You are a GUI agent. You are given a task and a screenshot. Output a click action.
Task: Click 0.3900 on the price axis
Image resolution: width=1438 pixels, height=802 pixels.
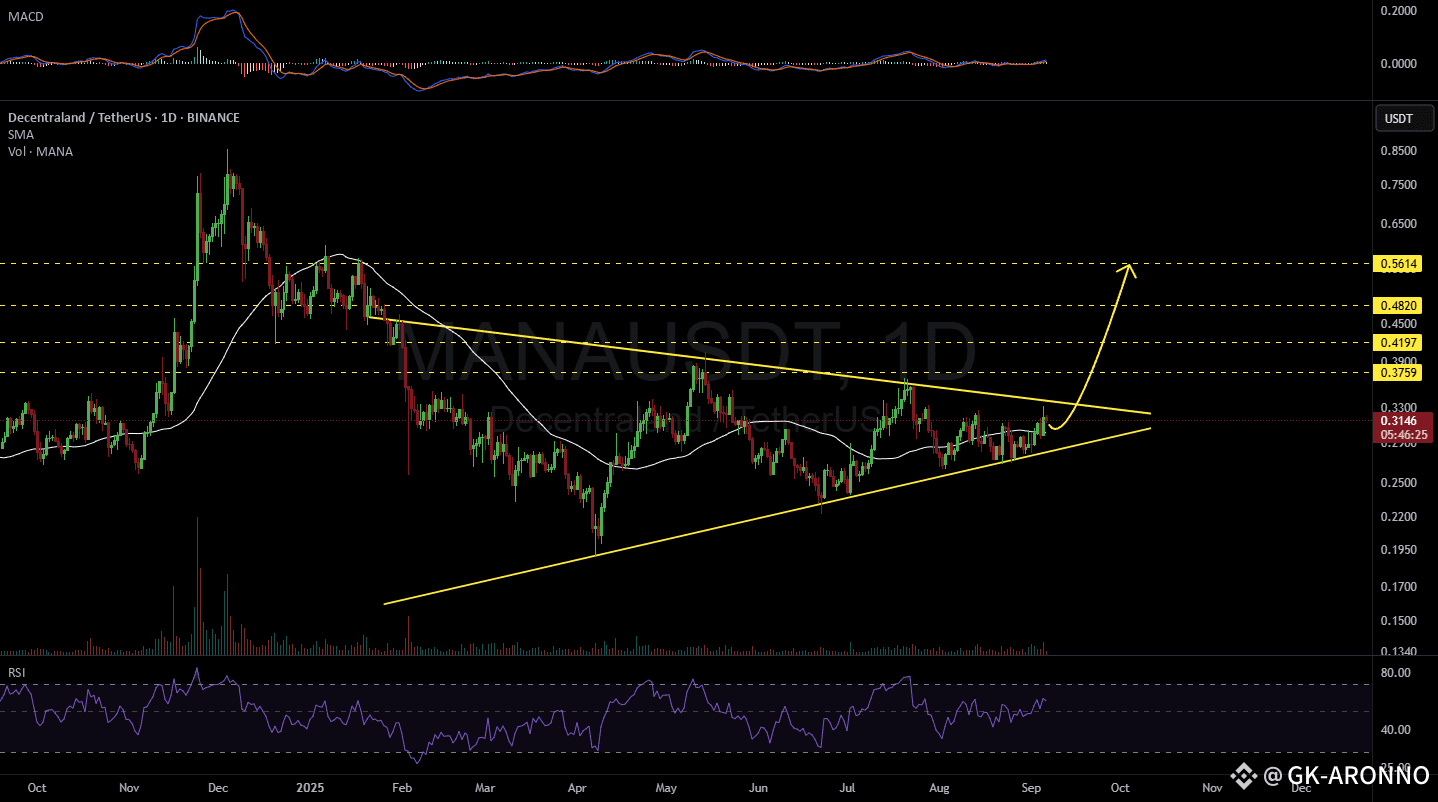coord(1399,361)
